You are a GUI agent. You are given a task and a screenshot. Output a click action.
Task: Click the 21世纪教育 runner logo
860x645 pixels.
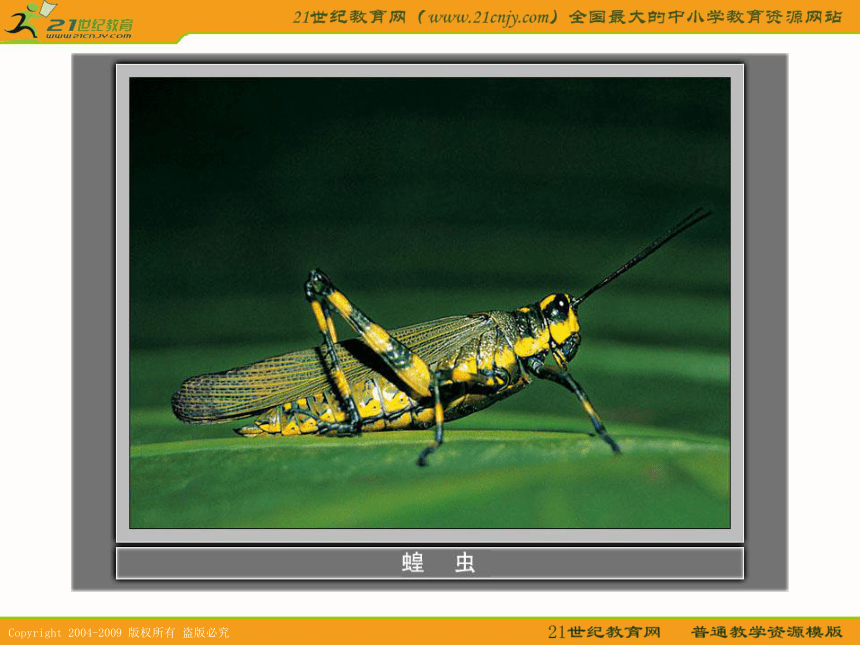click(x=69, y=21)
